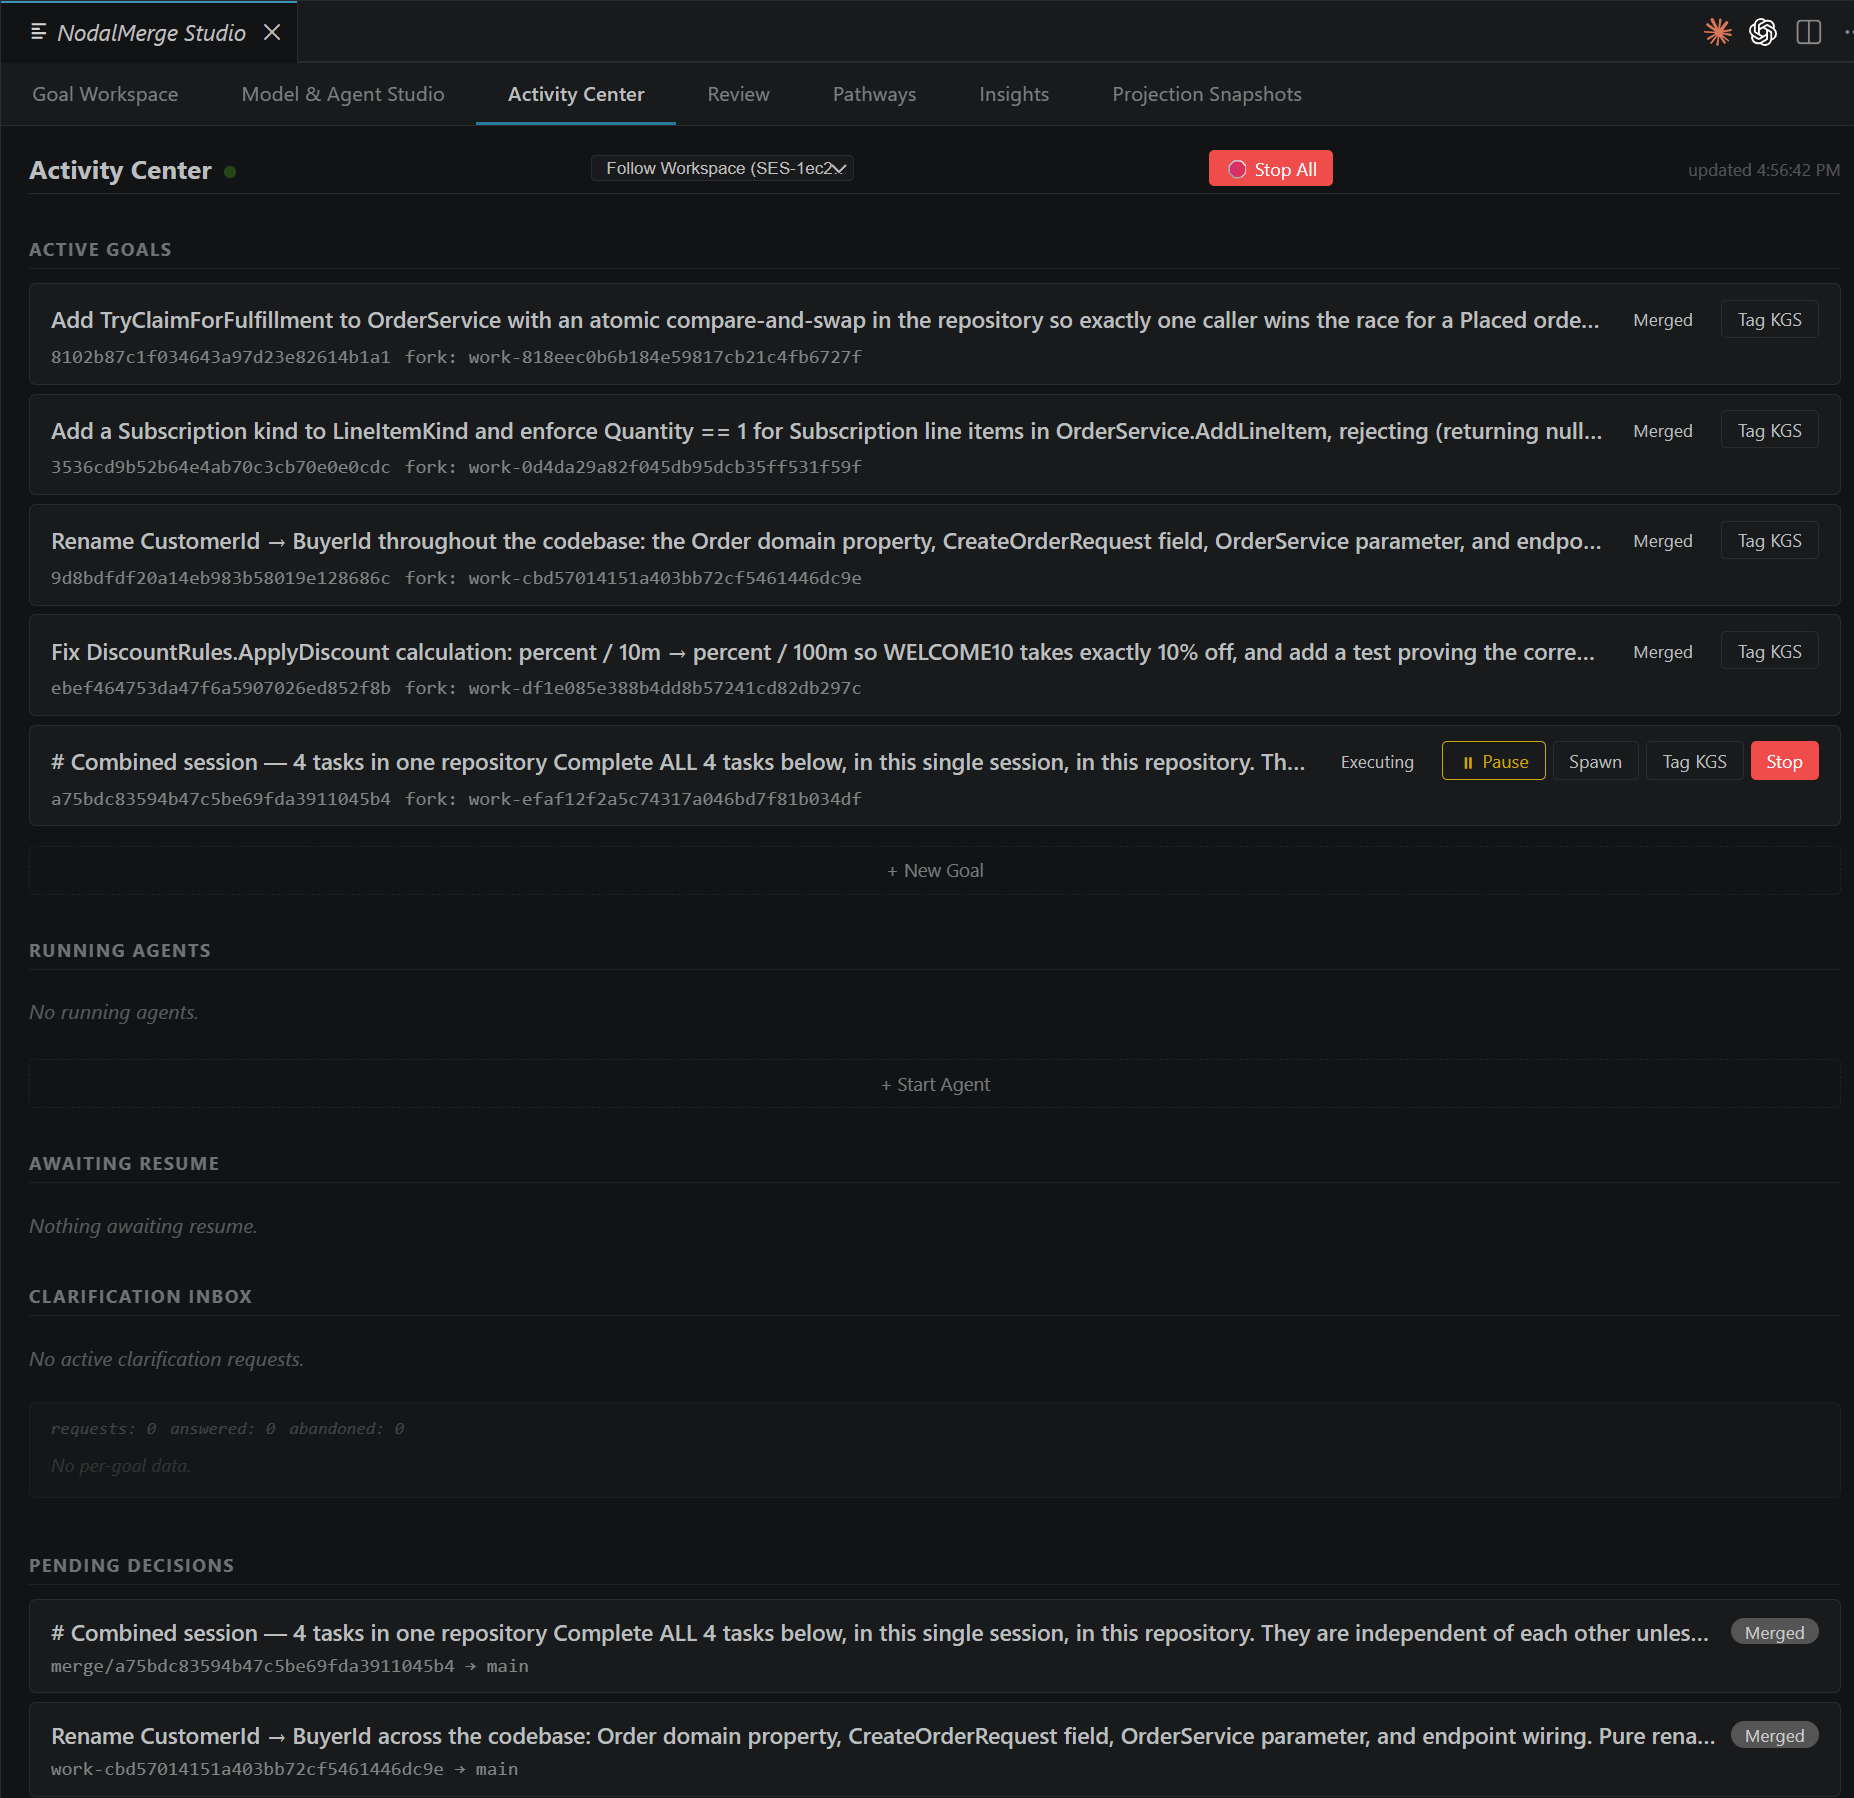Click merge/a75bdc83594b47c5be69fda3911045b4 → main text

click(290, 1666)
